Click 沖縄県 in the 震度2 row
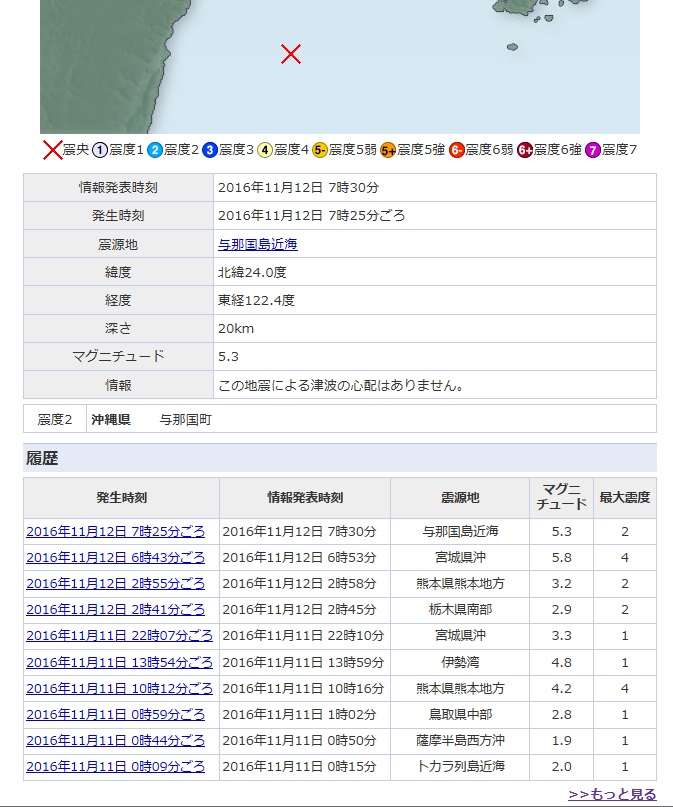The image size is (673, 807). click(x=111, y=419)
